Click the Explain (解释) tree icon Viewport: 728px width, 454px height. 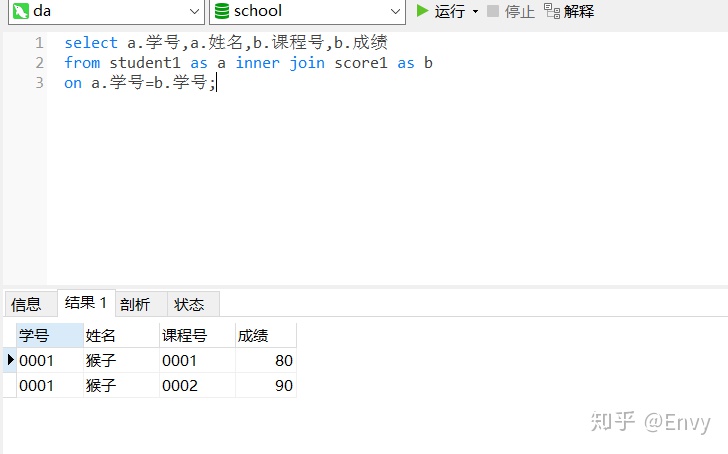coord(552,11)
